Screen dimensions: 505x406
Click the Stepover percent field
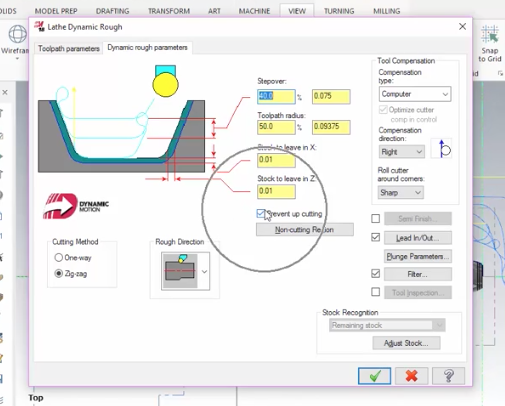click(276, 96)
